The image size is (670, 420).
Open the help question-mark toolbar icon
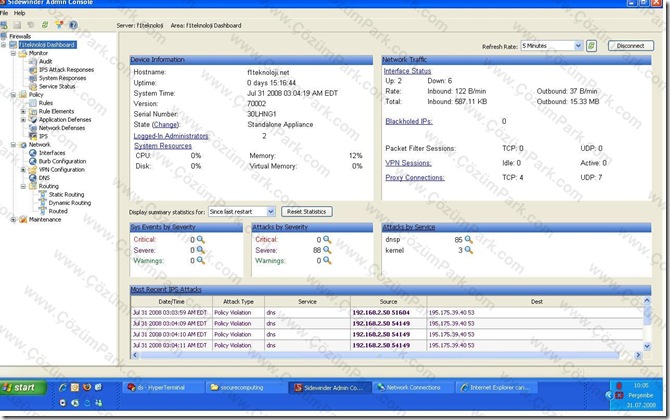73,25
